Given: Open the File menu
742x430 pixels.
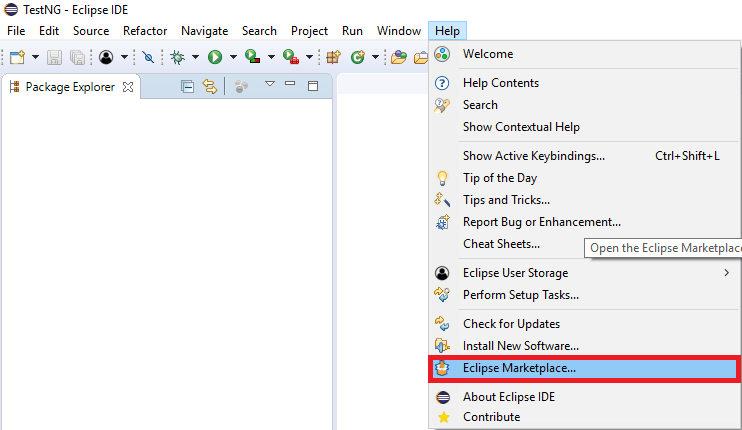Looking at the screenshot, I should click(x=16, y=31).
